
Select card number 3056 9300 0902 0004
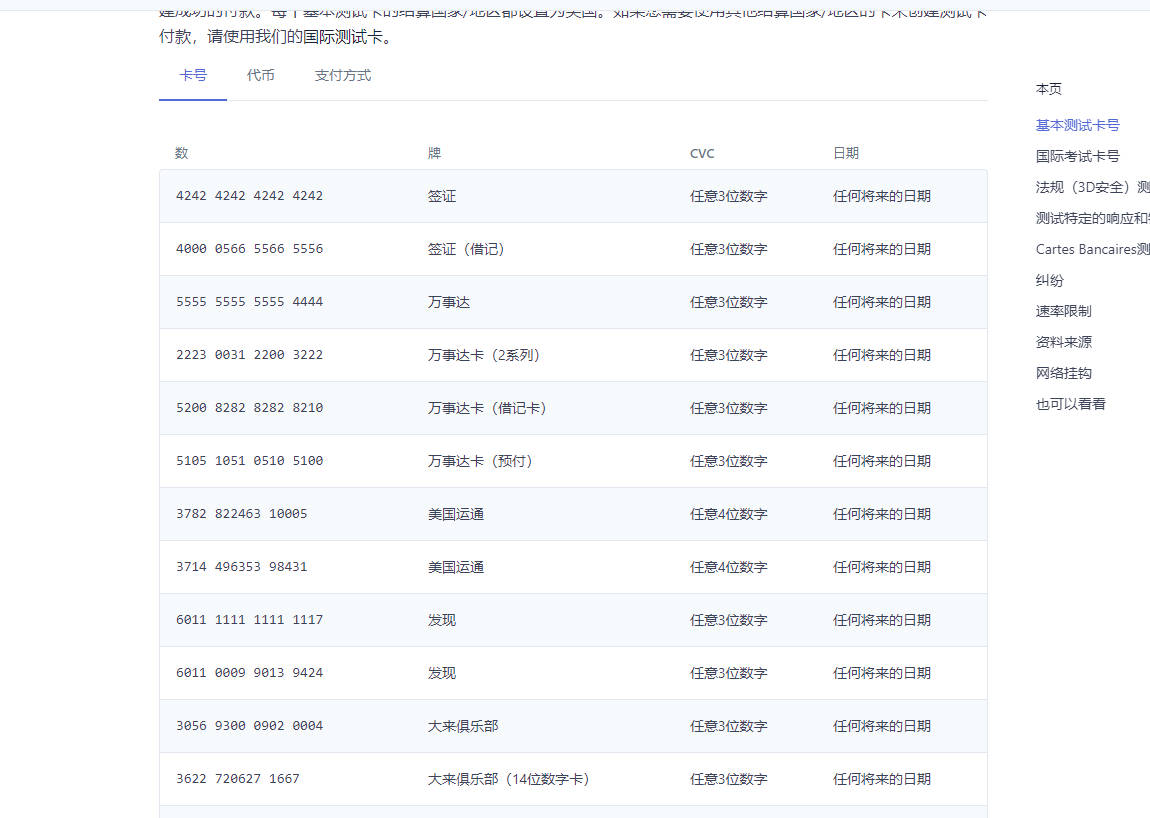click(249, 726)
